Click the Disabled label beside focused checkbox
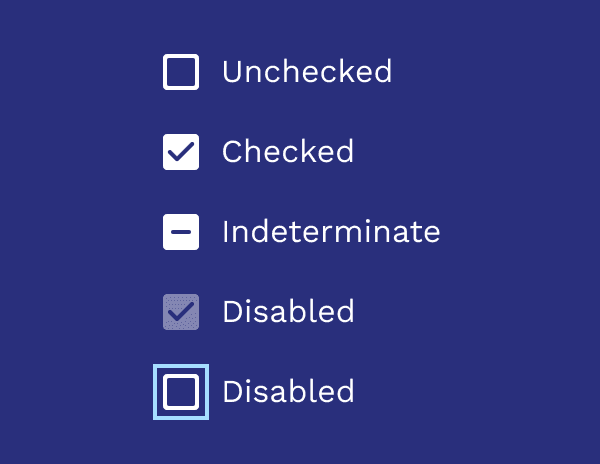This screenshot has height=464, width=600. click(288, 392)
